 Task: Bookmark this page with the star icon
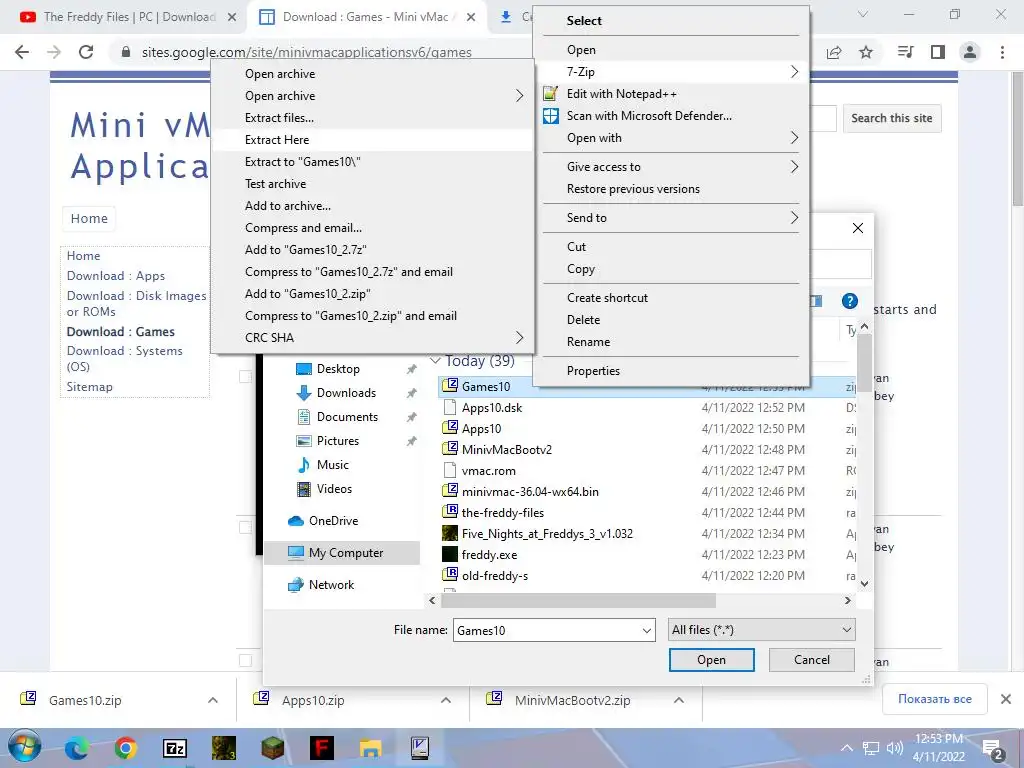866,52
